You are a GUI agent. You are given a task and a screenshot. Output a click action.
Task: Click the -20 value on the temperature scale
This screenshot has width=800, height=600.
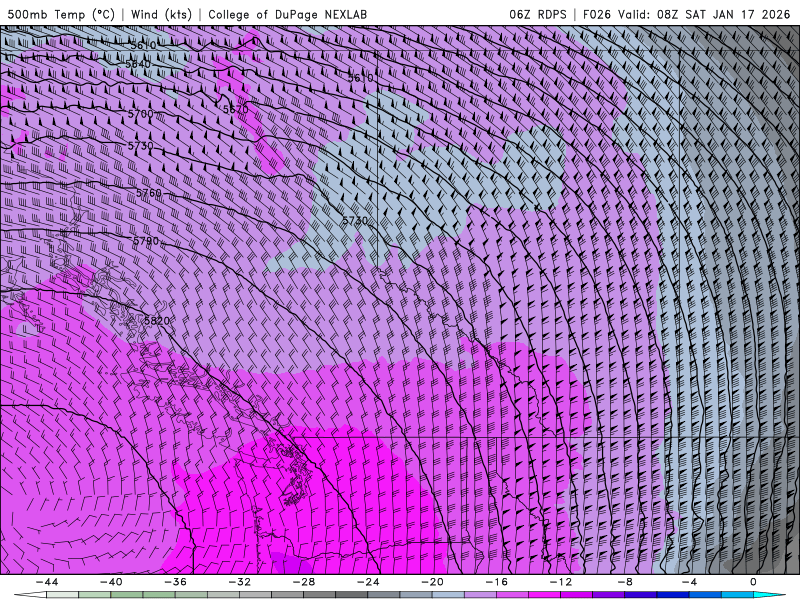coord(432,582)
